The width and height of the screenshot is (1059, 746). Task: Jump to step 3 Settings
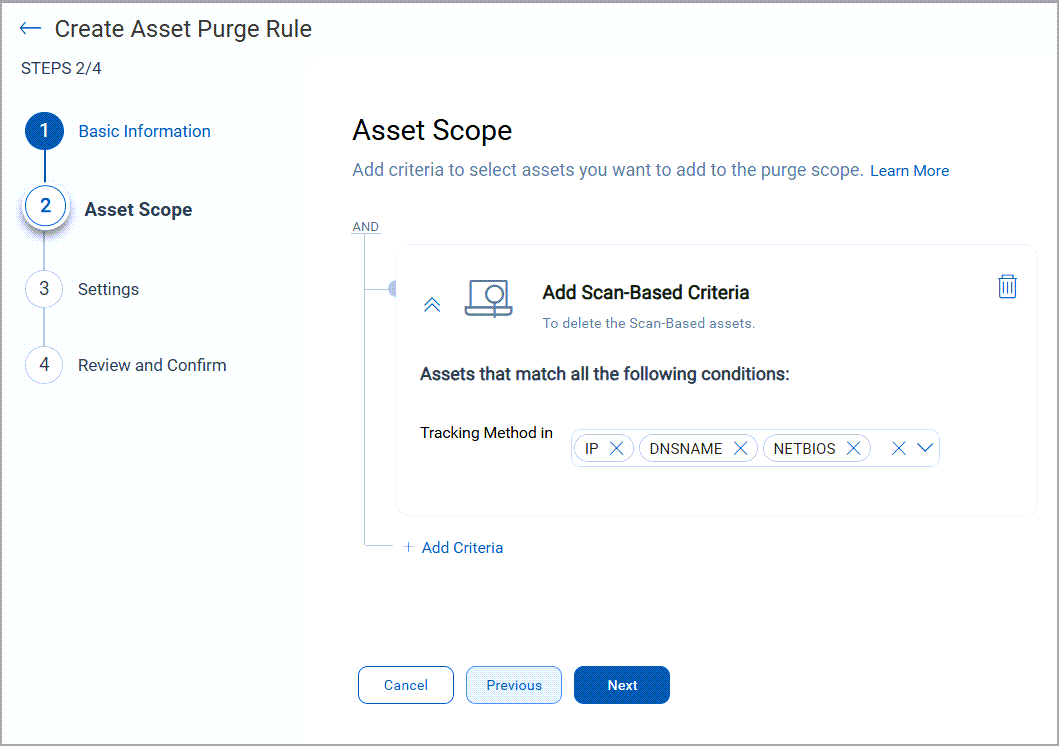click(108, 289)
